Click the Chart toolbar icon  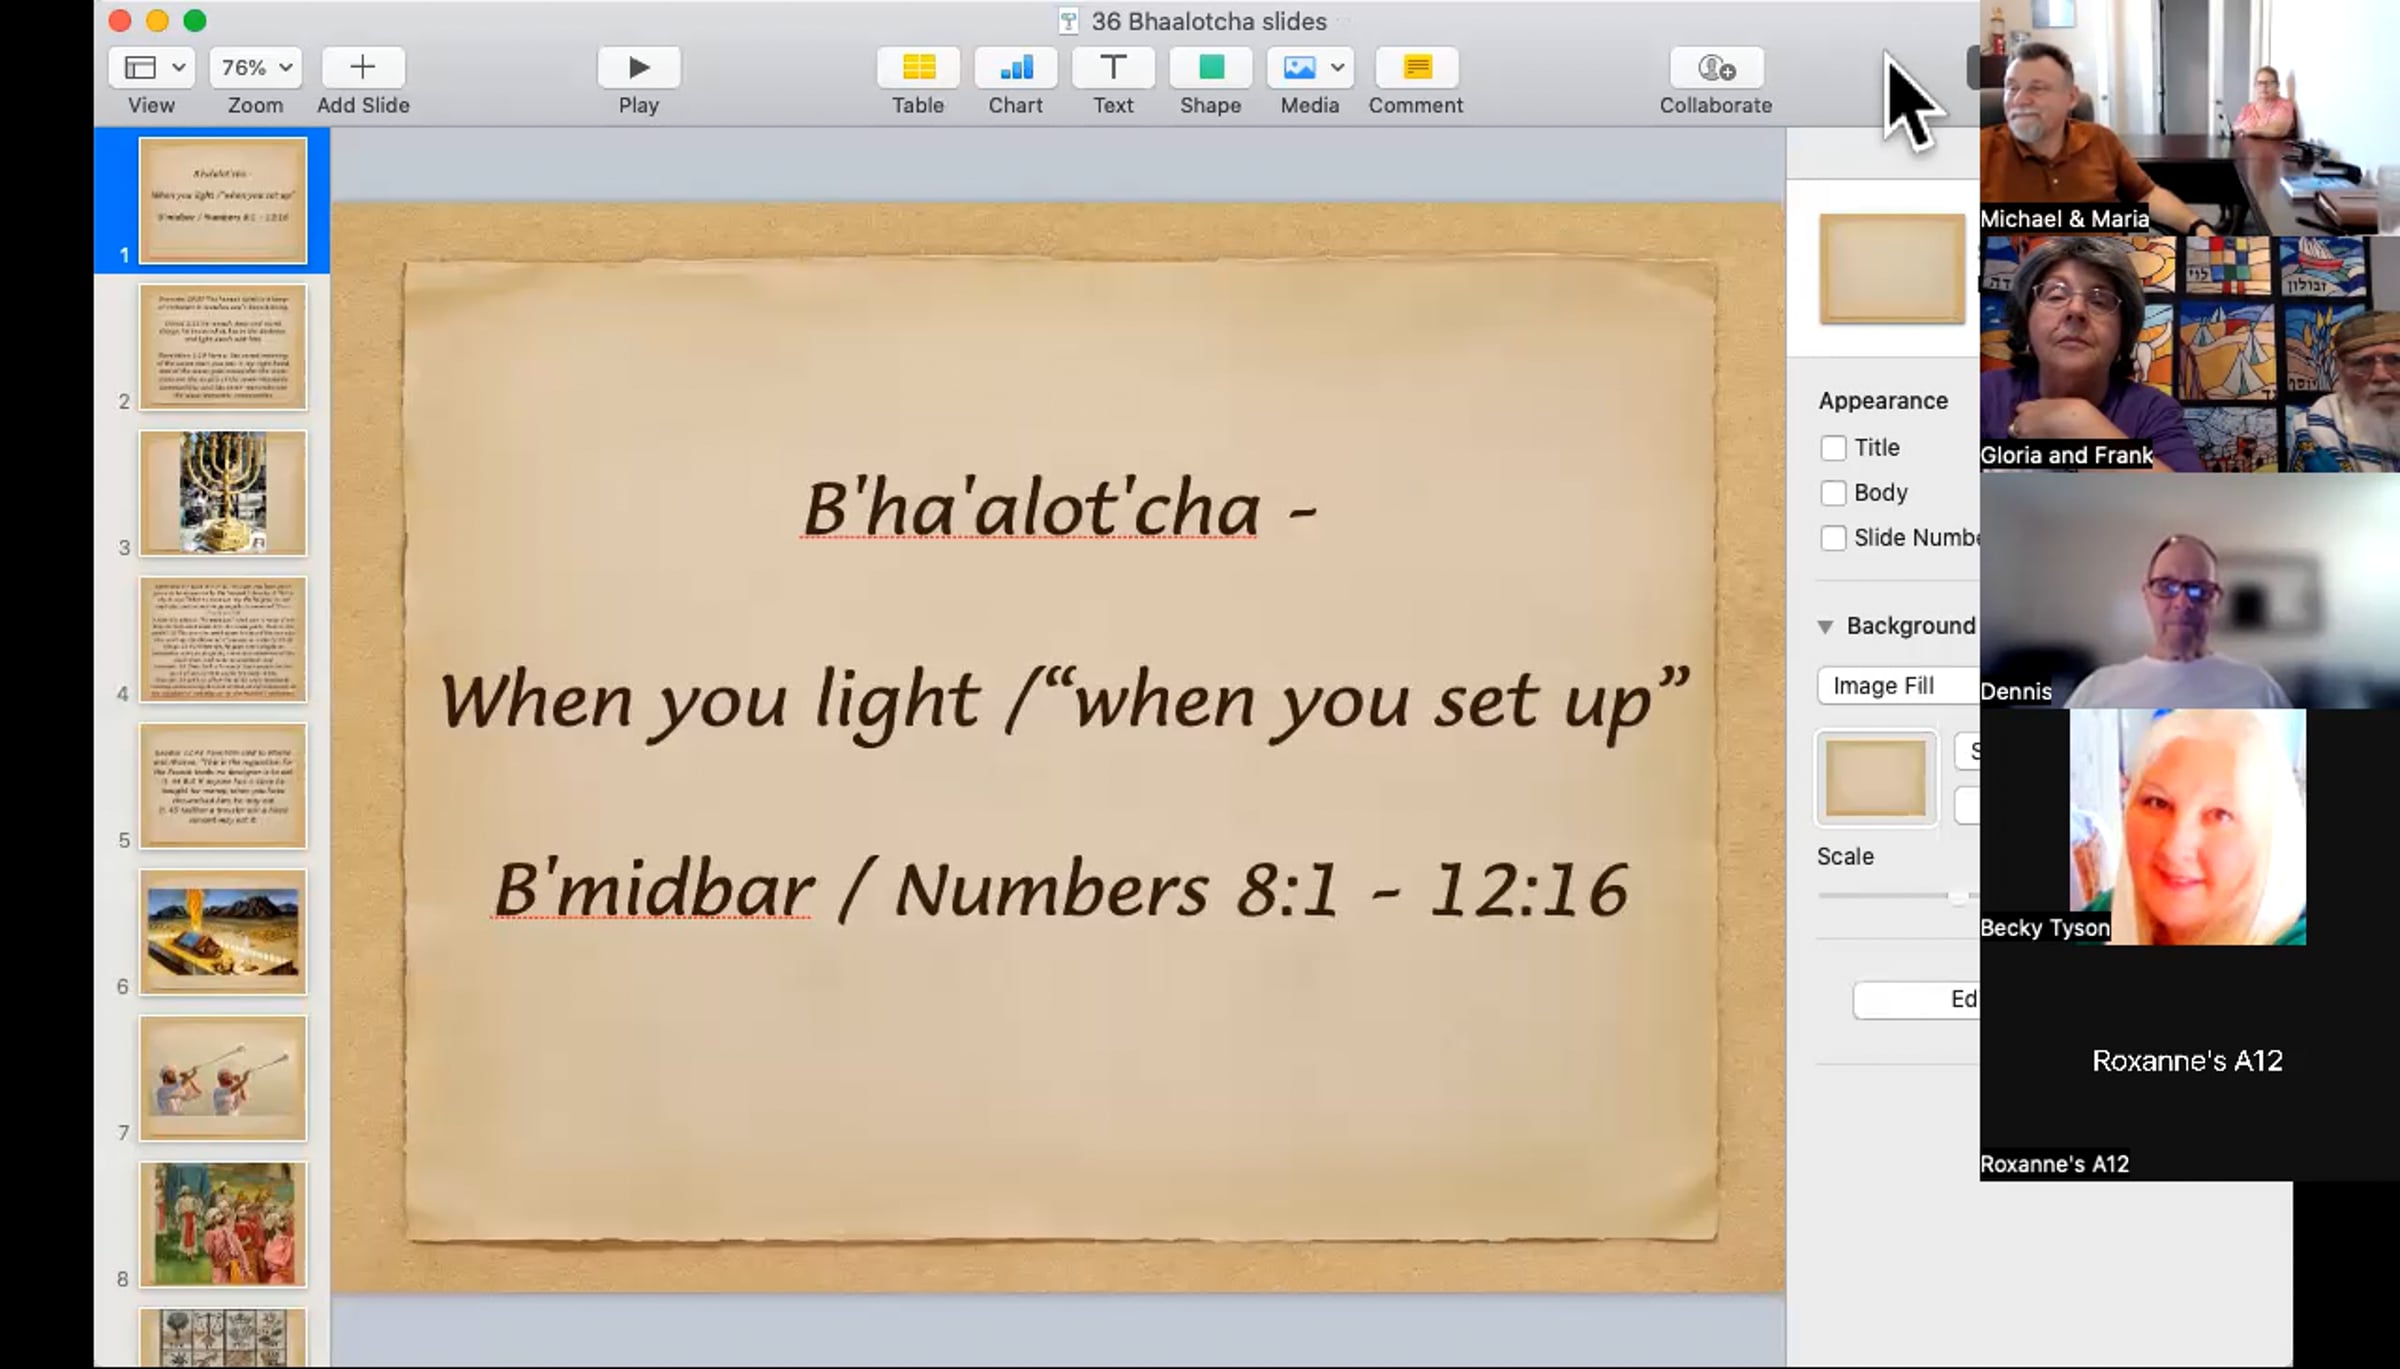(x=1015, y=68)
